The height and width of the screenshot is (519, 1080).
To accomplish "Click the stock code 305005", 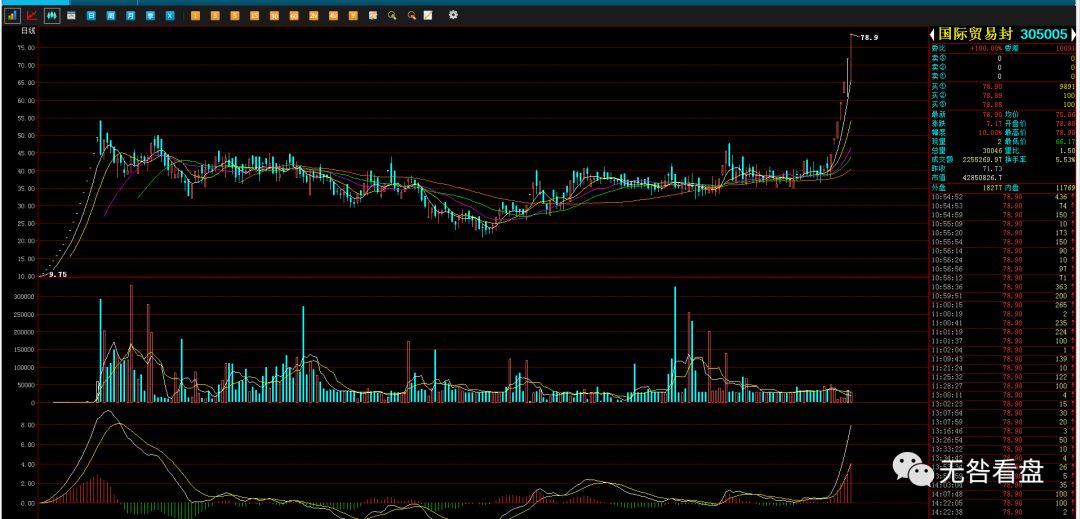I will (x=1044, y=34).
